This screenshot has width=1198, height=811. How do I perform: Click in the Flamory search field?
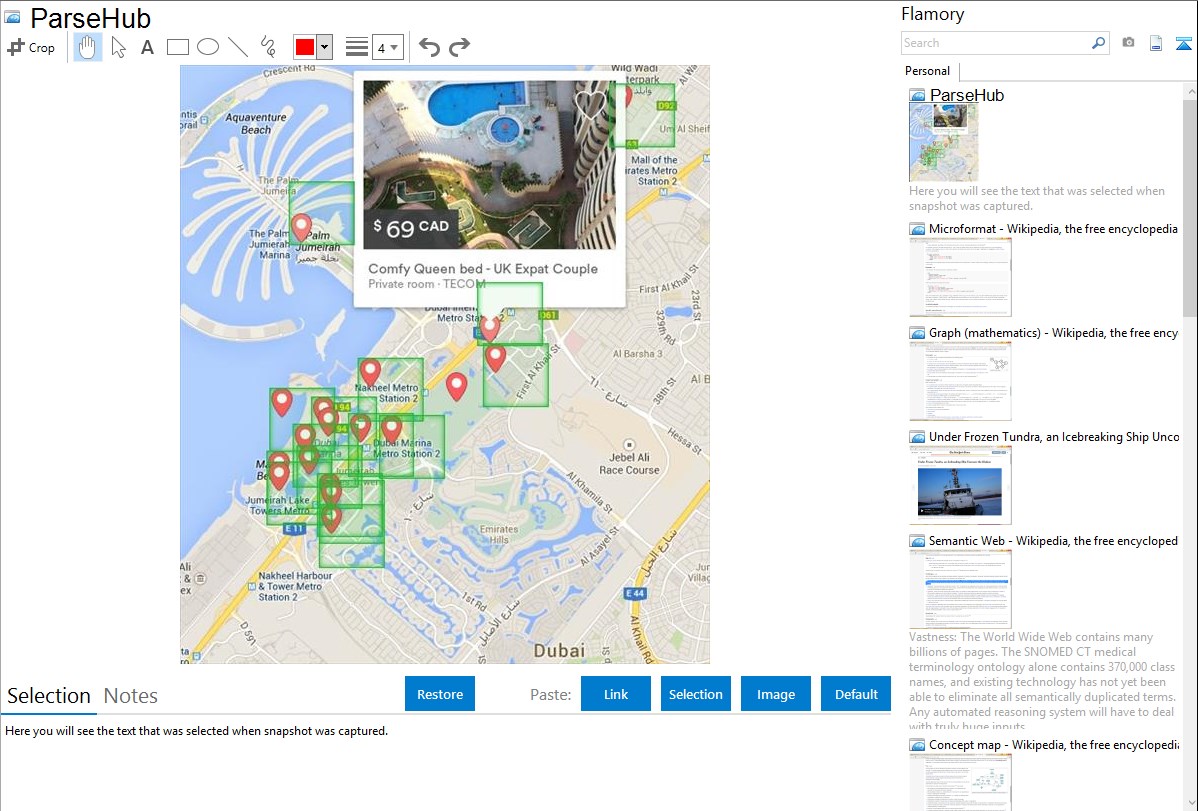[995, 43]
